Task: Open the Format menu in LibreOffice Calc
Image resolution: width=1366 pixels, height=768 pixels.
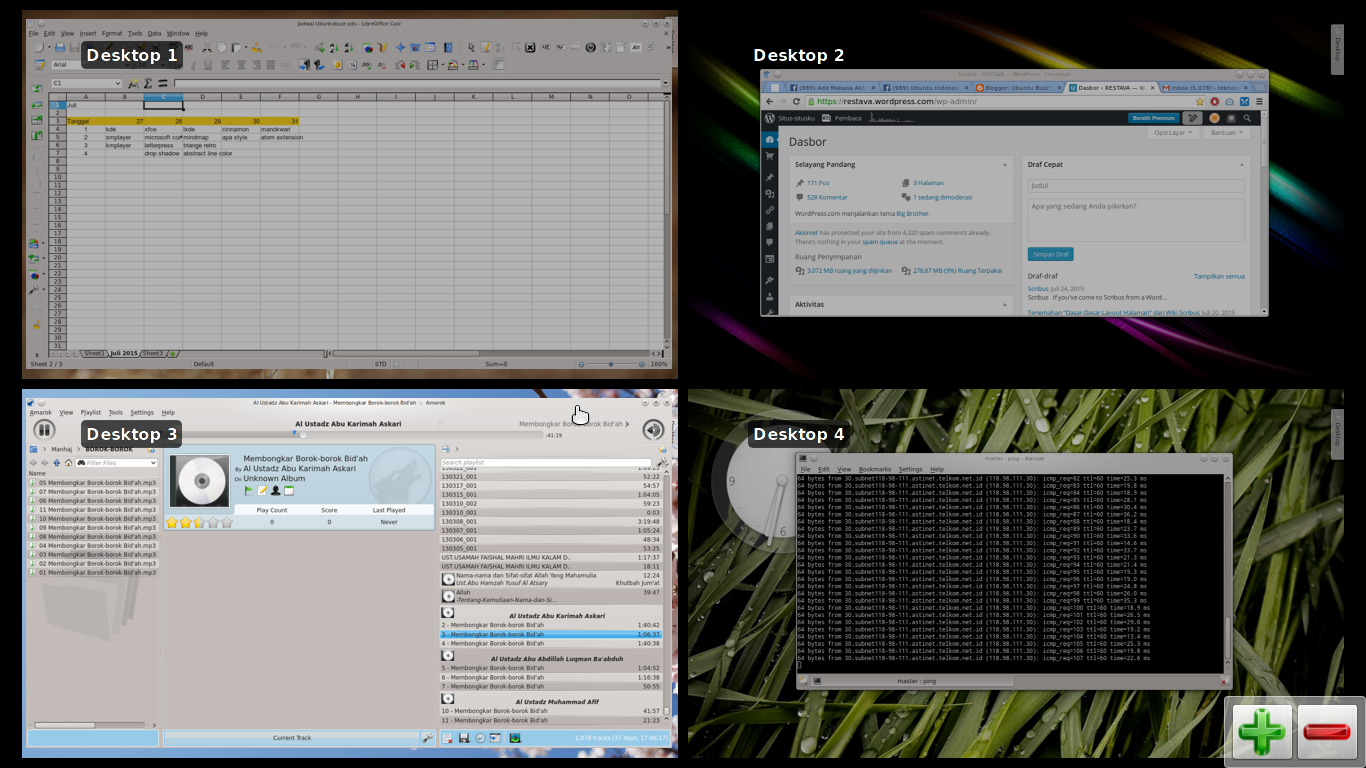Action: tap(112, 33)
